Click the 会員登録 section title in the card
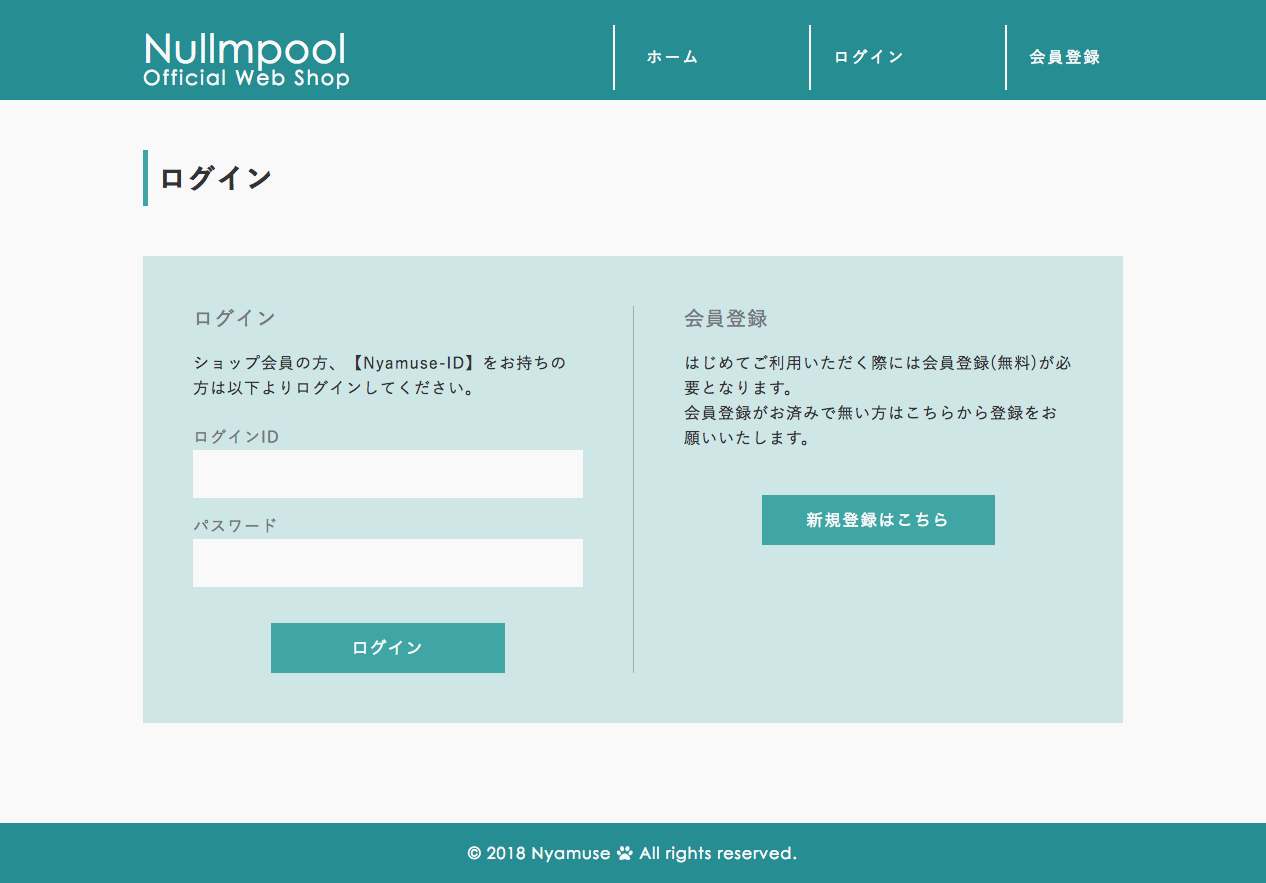Image resolution: width=1266 pixels, height=883 pixels. 724,318
